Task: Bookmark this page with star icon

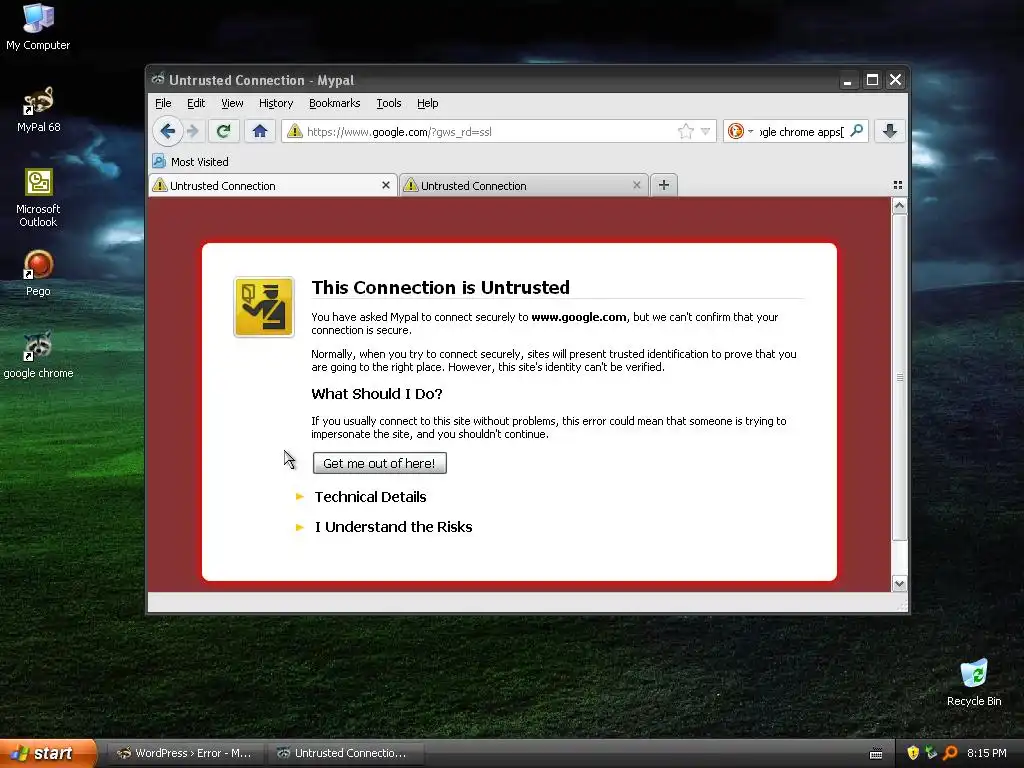Action: (x=685, y=131)
